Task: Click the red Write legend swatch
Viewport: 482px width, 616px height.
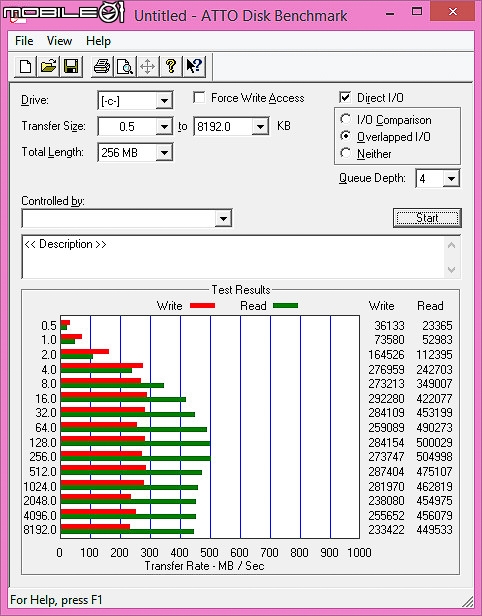Action: click(202, 306)
